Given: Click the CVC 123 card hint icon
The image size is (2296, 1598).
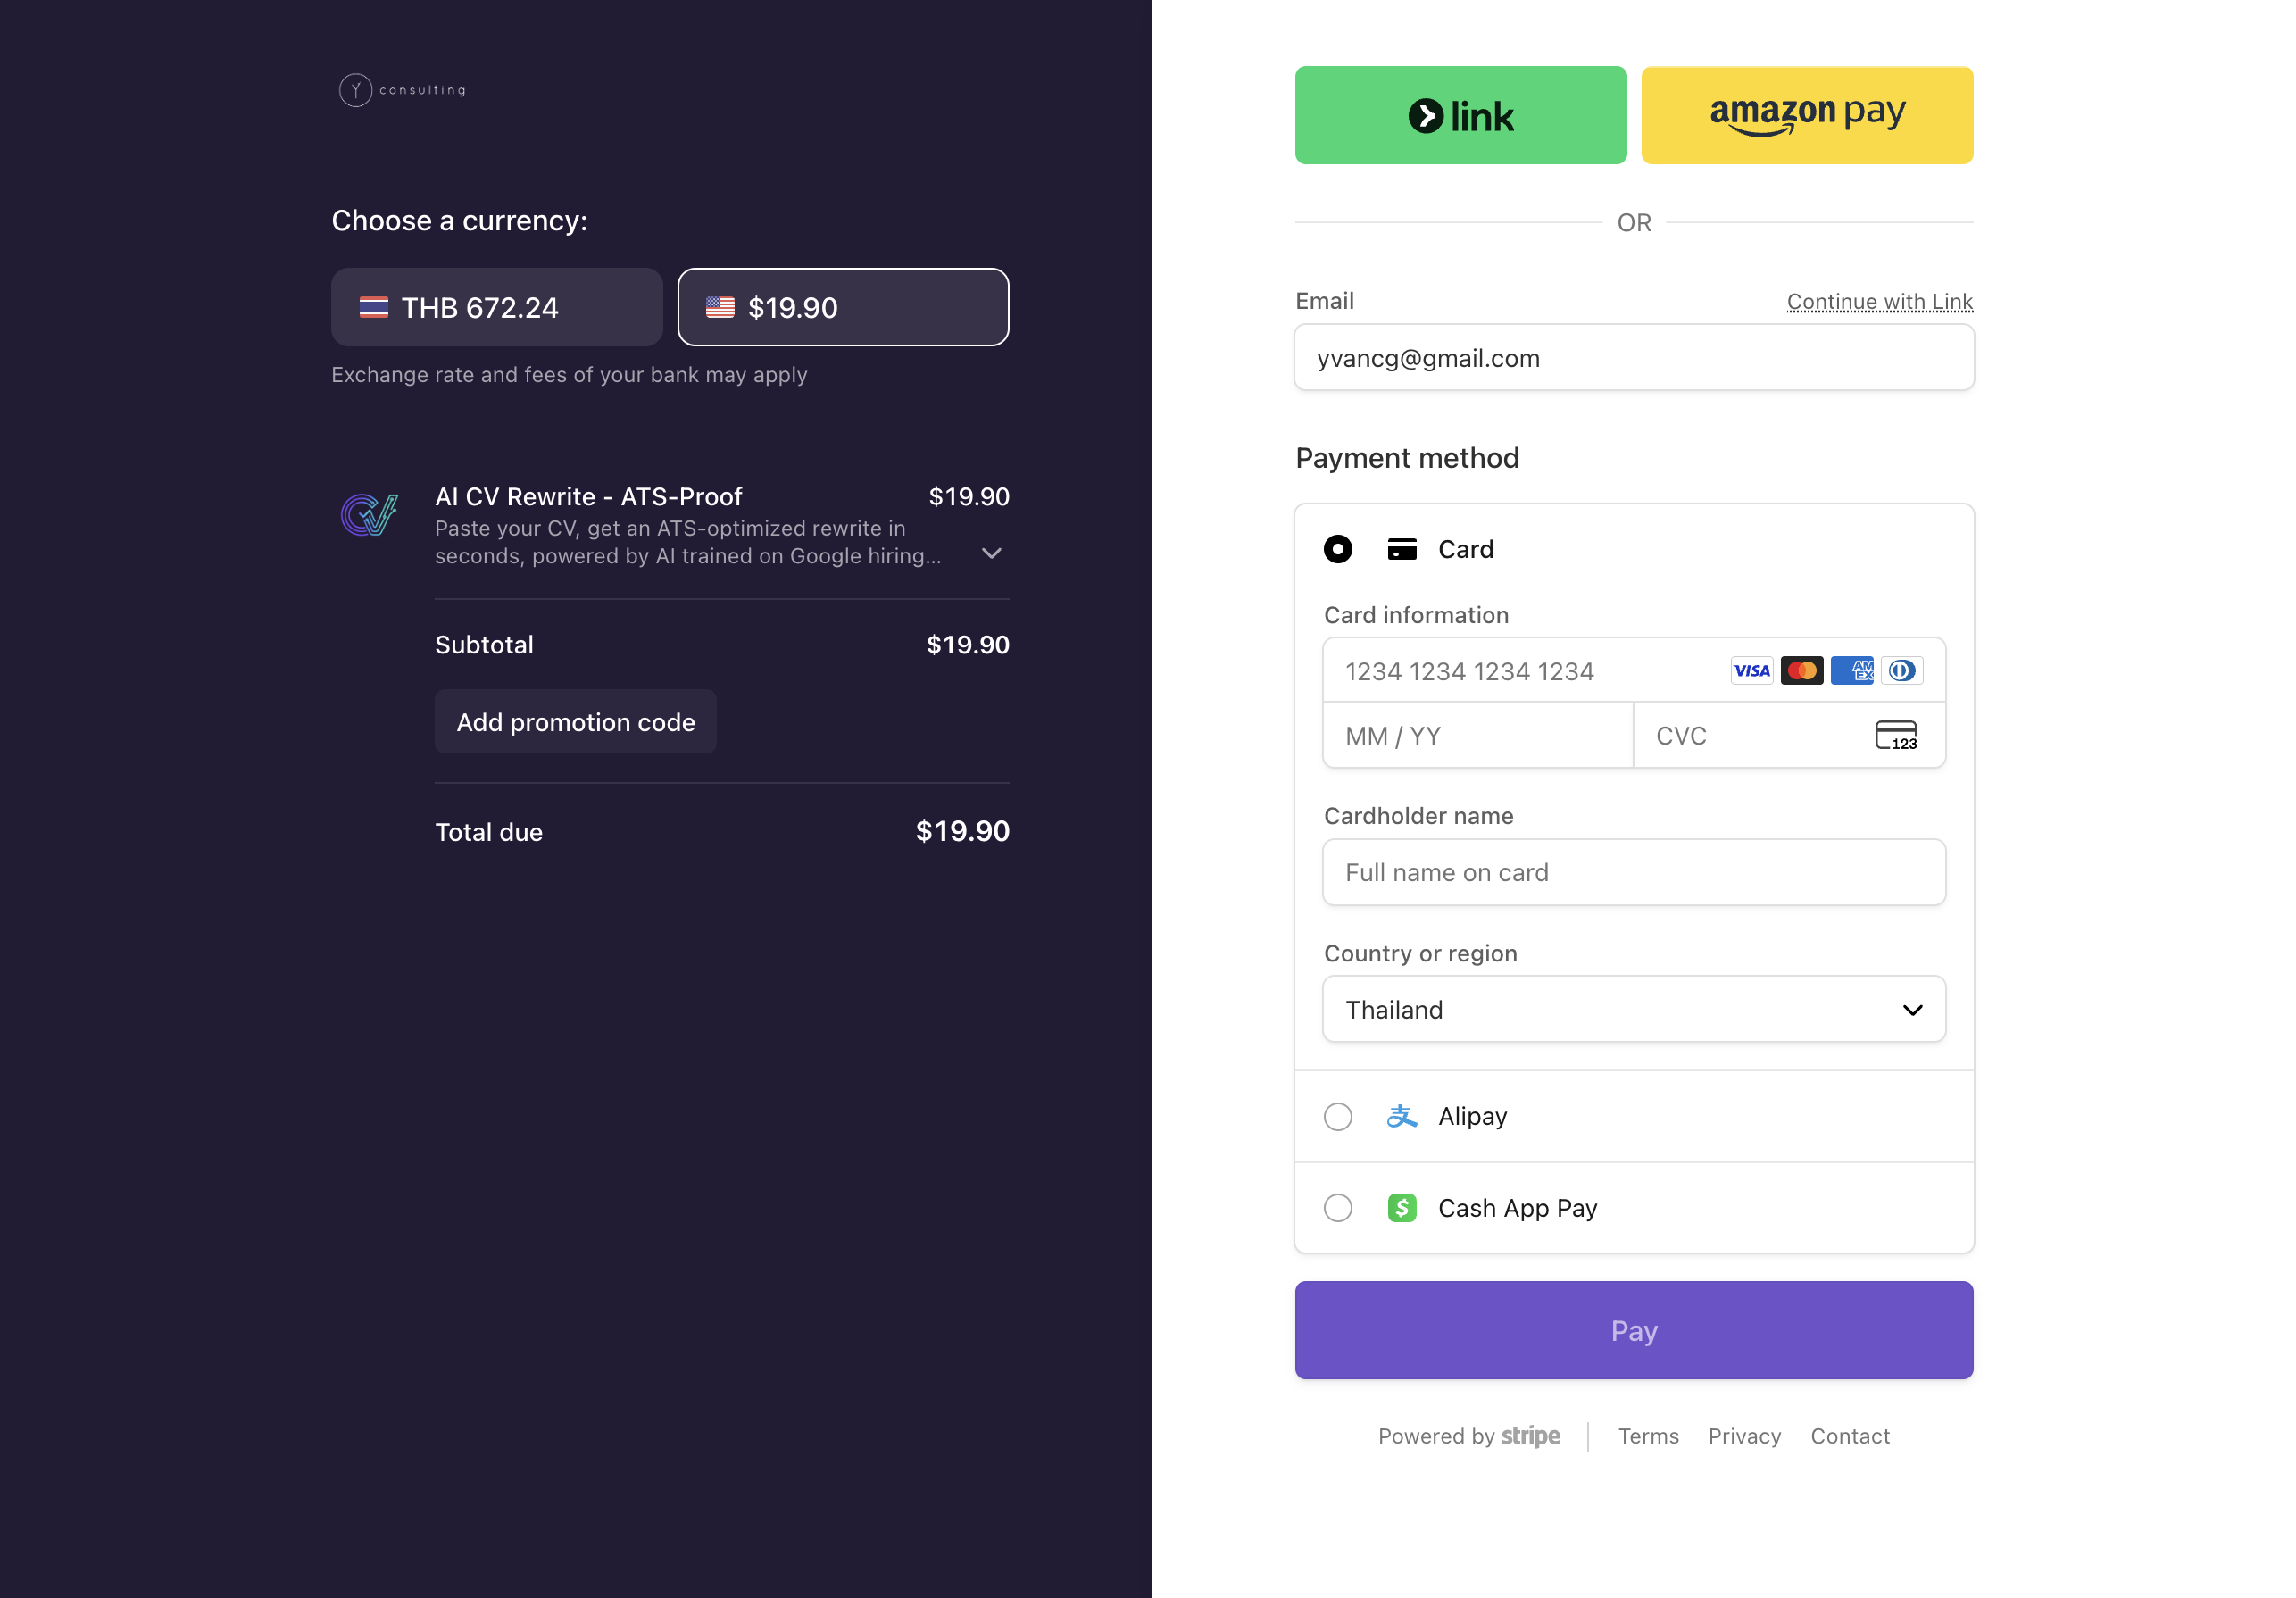Looking at the screenshot, I should 1895,736.
